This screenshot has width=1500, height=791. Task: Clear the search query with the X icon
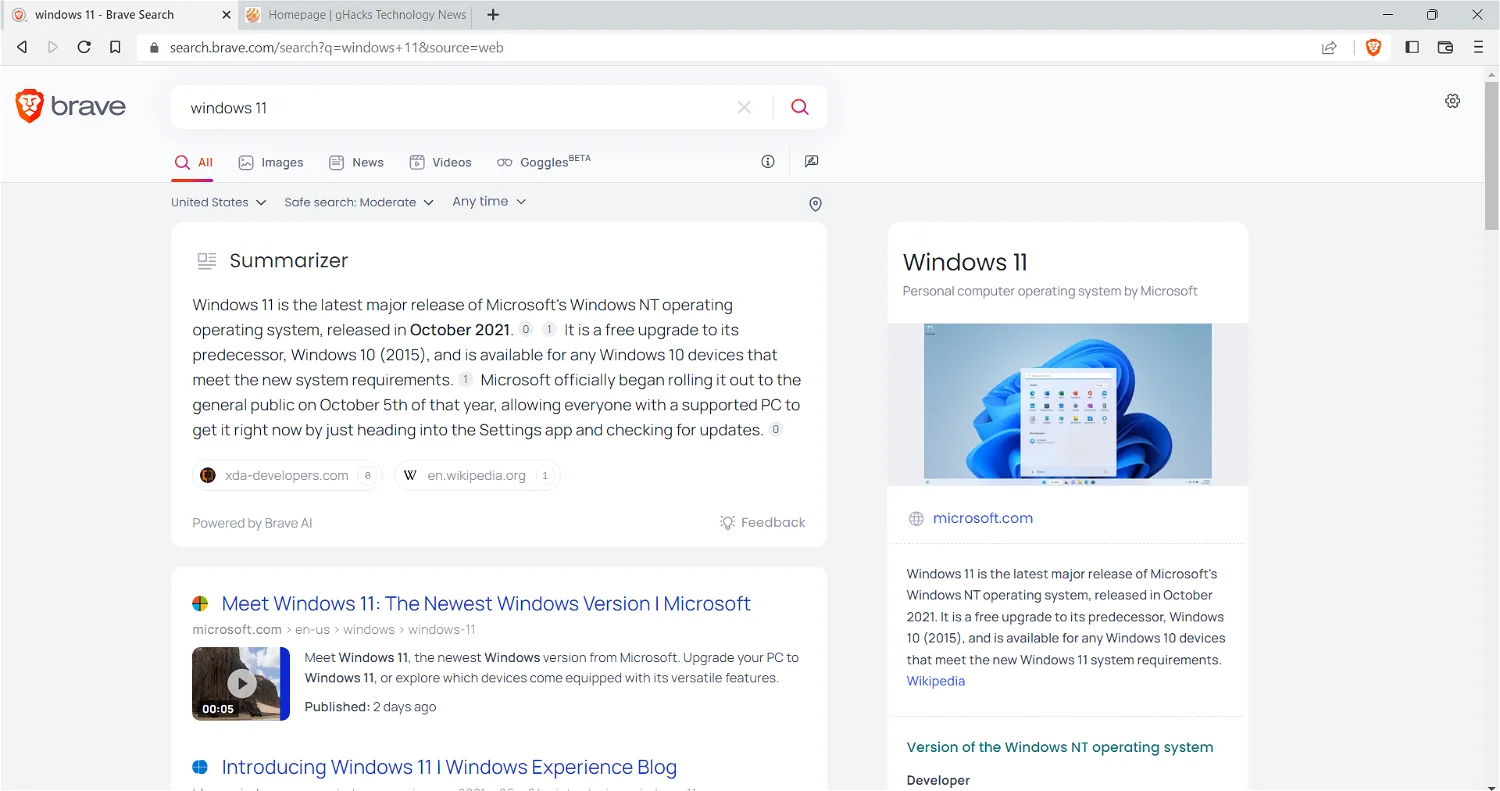tap(744, 107)
